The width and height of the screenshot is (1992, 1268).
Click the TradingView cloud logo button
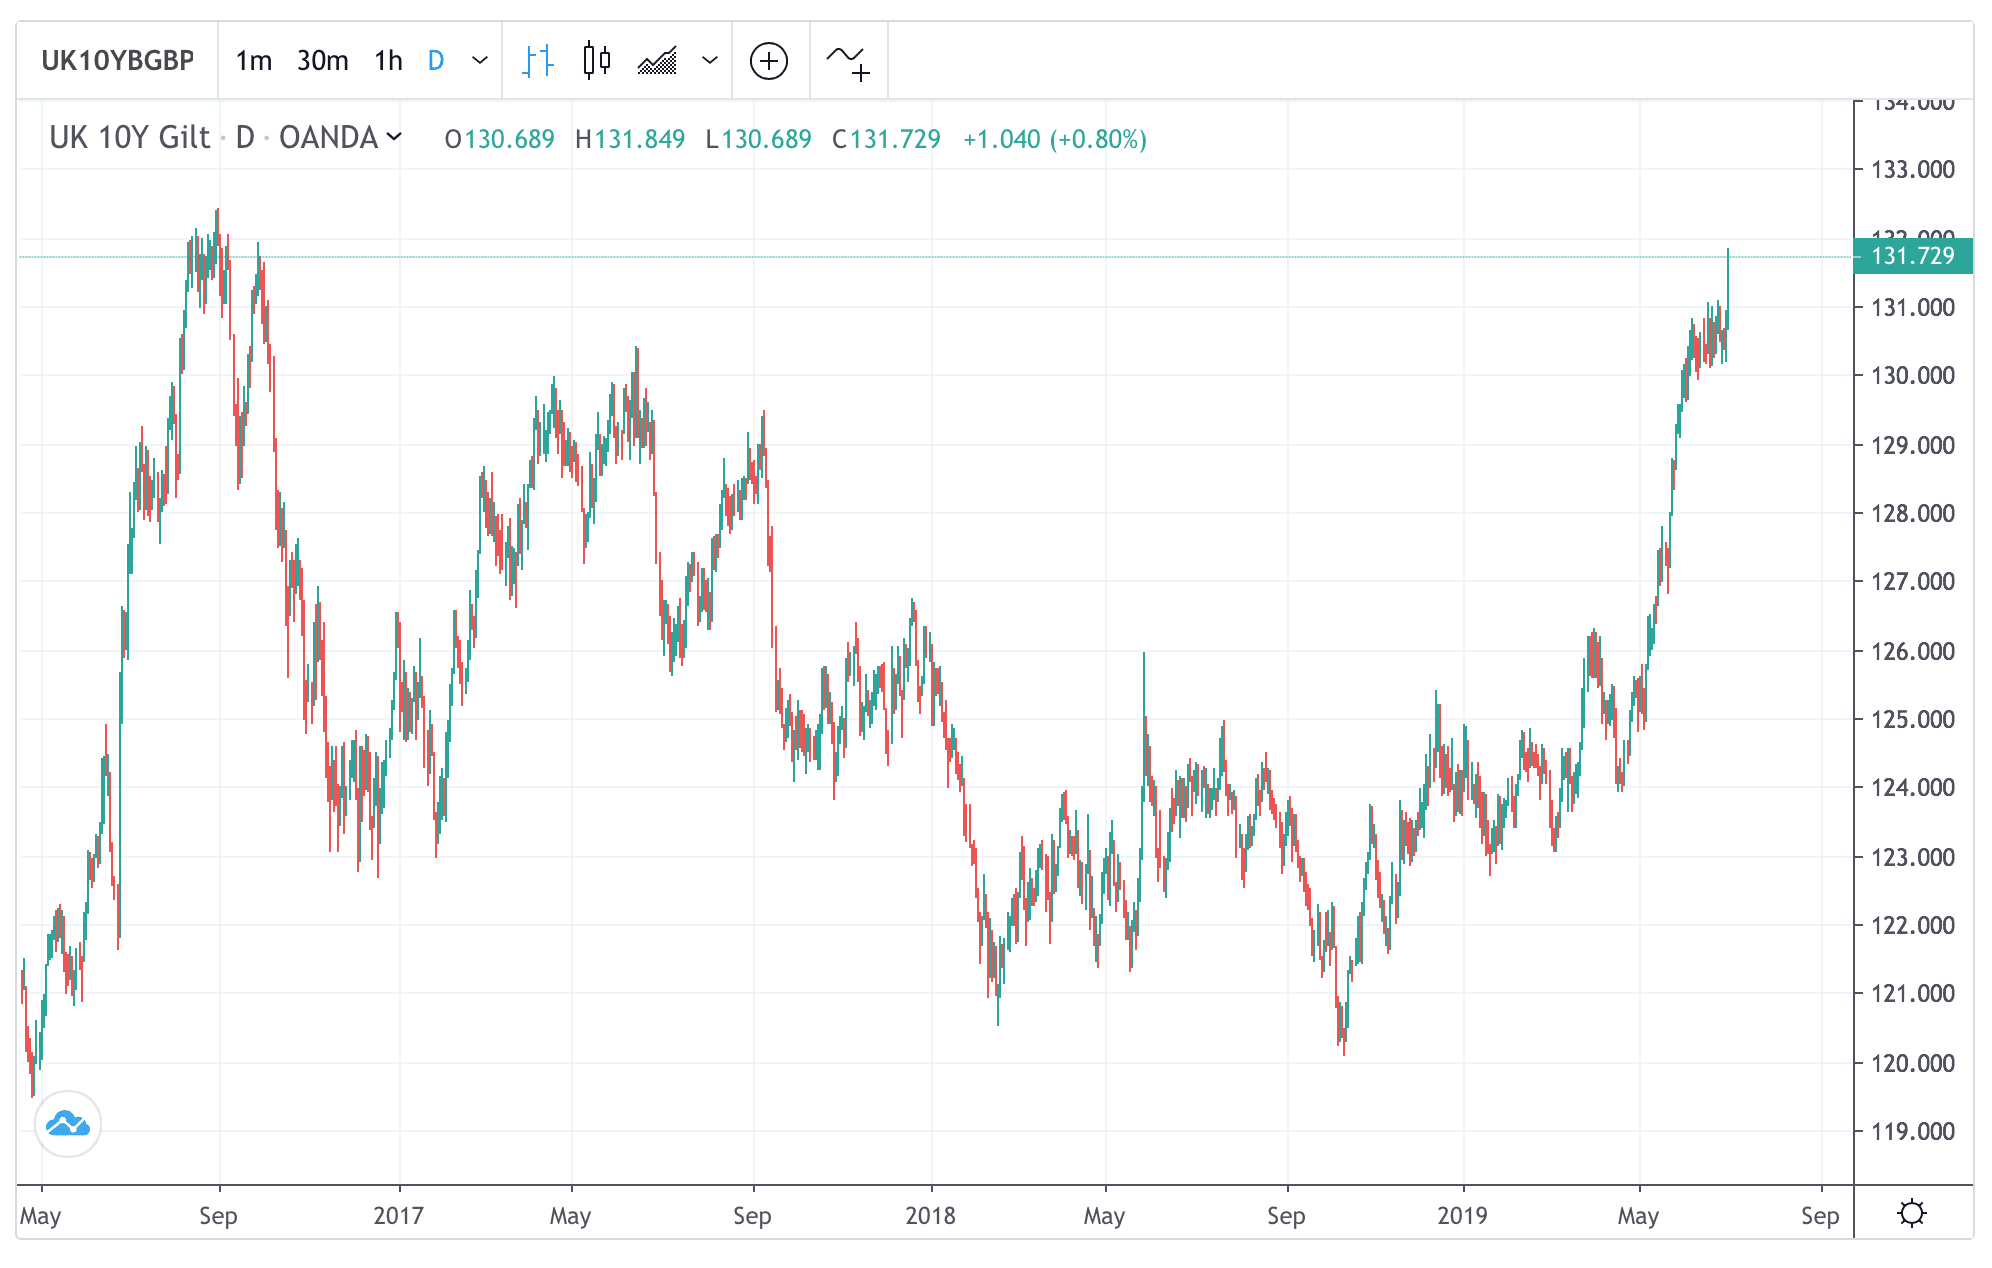[68, 1124]
